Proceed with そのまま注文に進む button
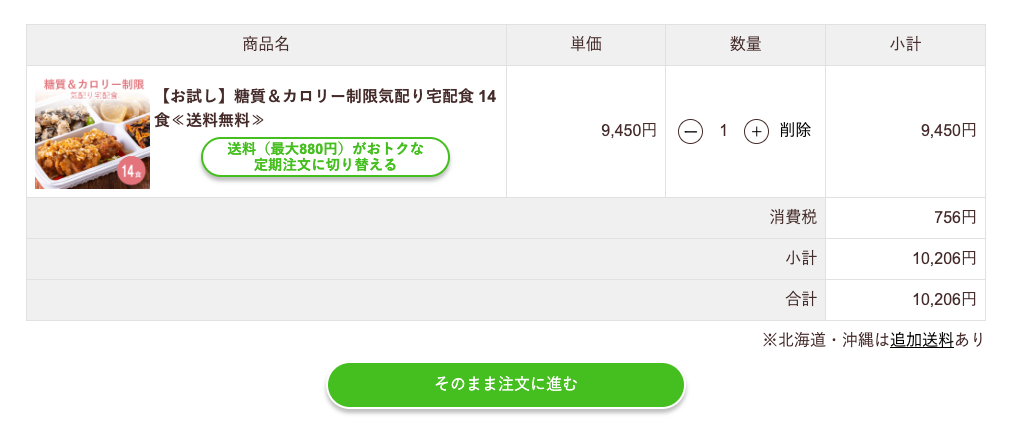 (x=506, y=385)
